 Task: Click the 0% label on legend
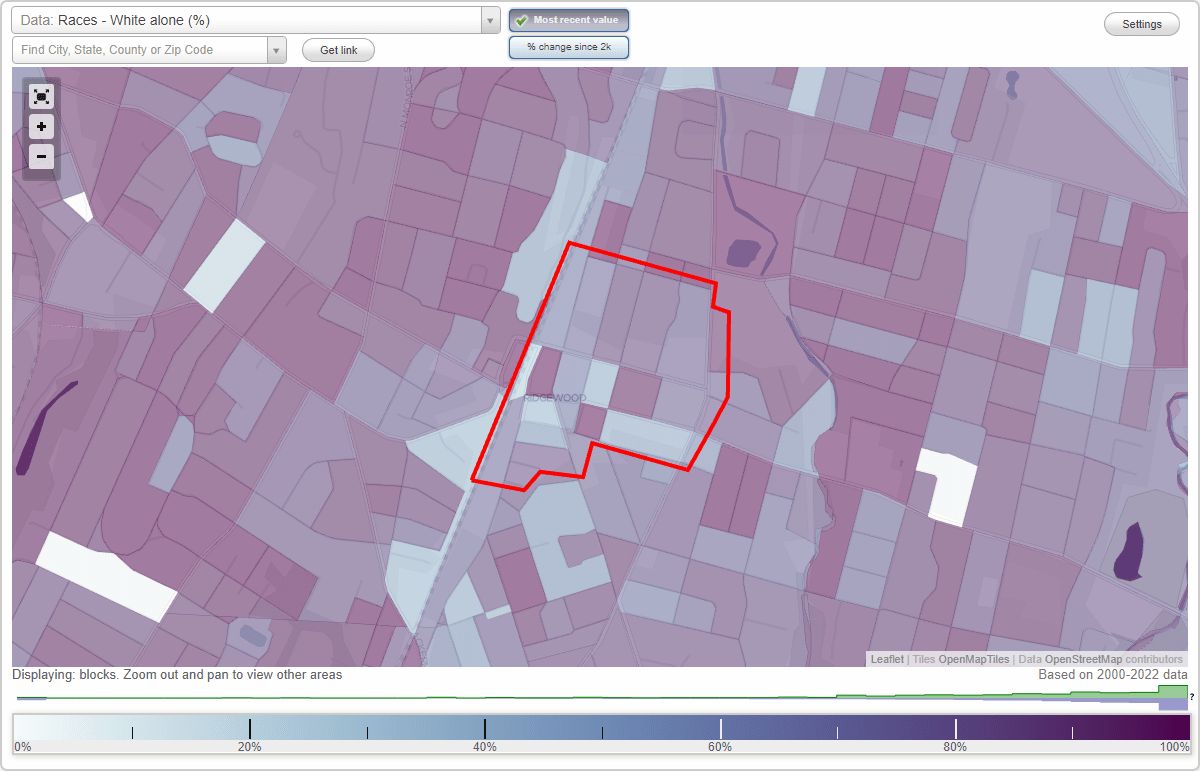click(22, 747)
